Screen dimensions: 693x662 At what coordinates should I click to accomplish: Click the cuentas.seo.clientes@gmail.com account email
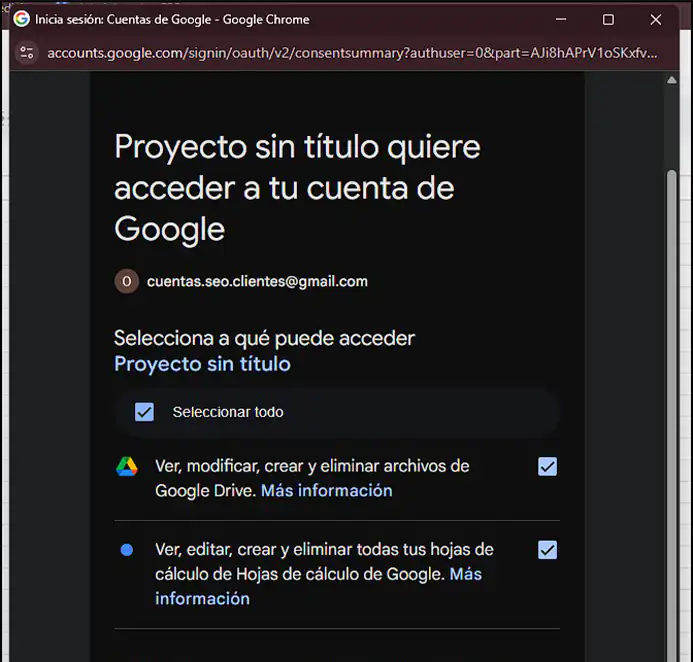(257, 282)
